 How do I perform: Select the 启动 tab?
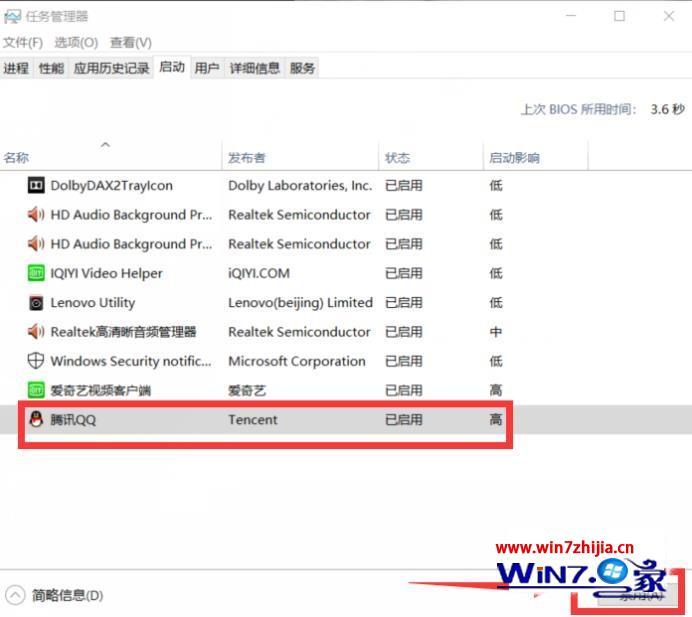click(172, 67)
